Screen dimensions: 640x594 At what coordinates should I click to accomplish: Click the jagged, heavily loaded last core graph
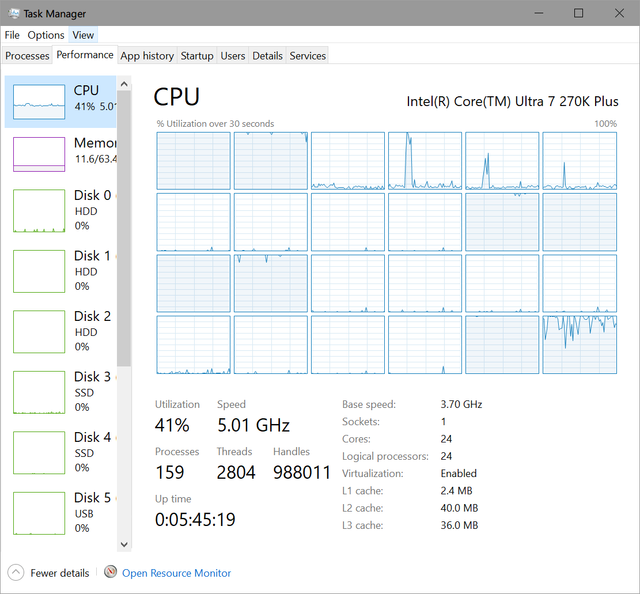tap(580, 345)
